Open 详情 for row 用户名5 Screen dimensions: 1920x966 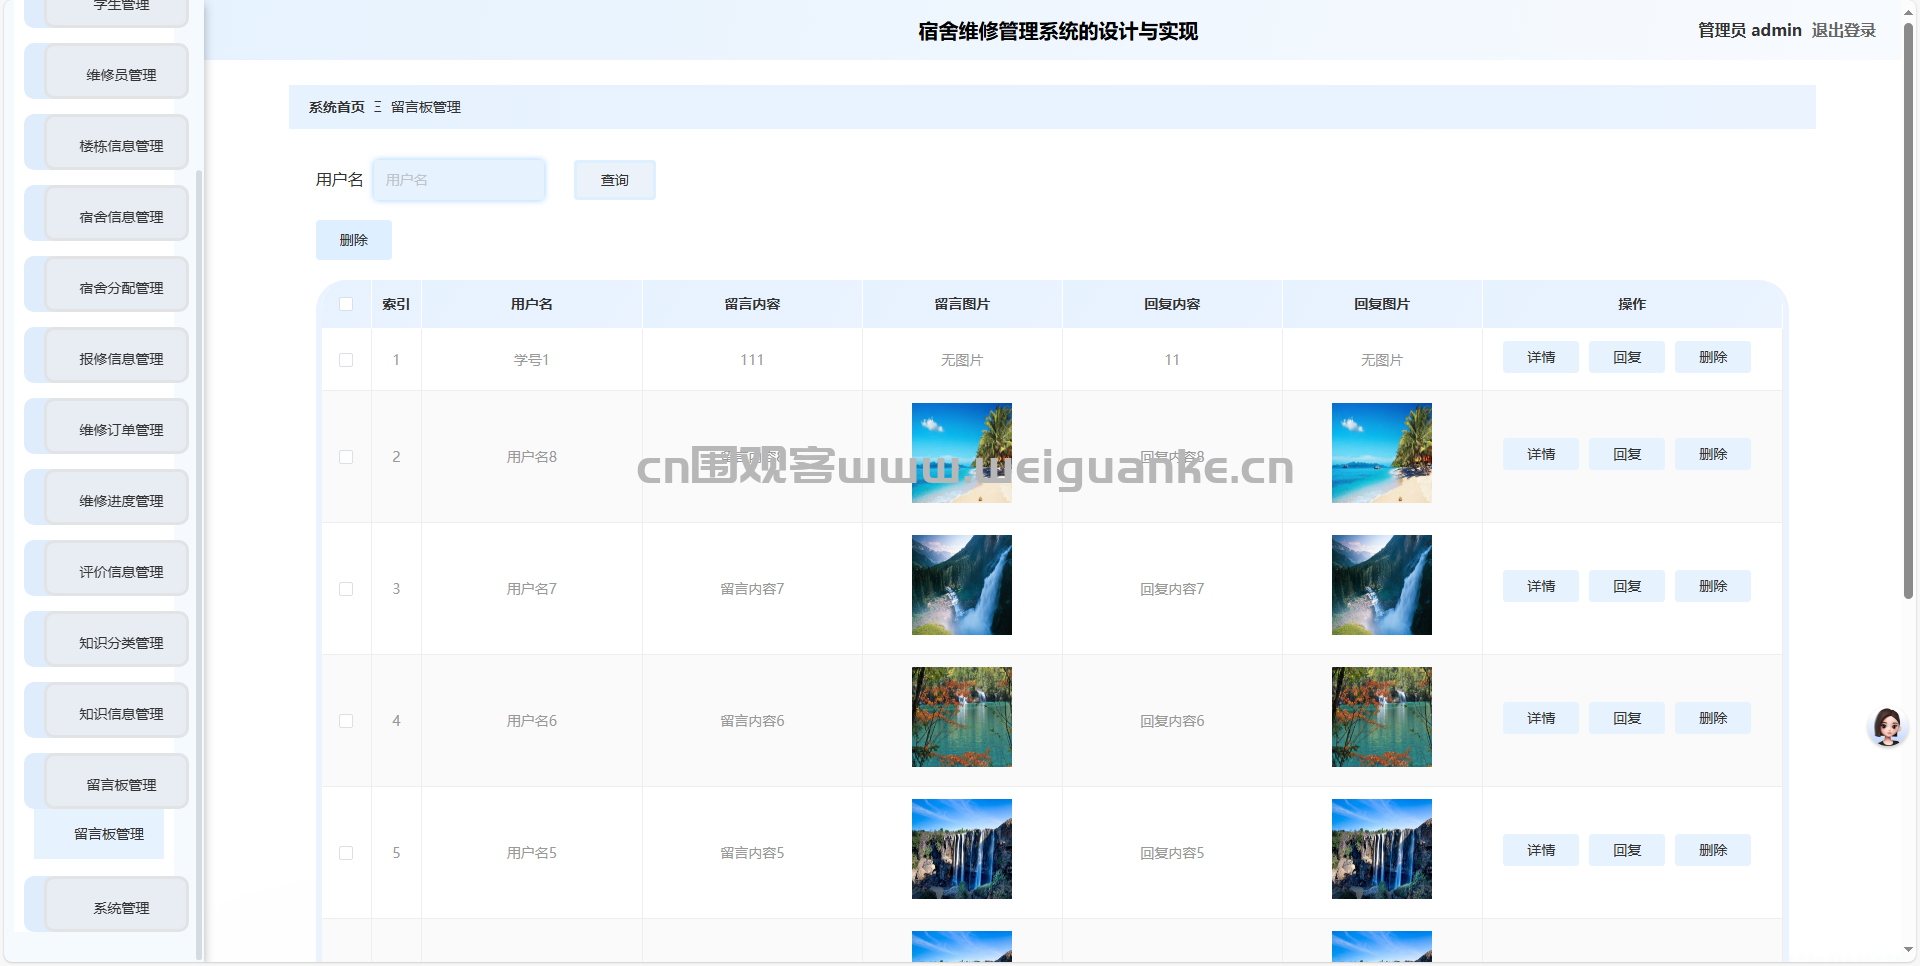pos(1541,850)
